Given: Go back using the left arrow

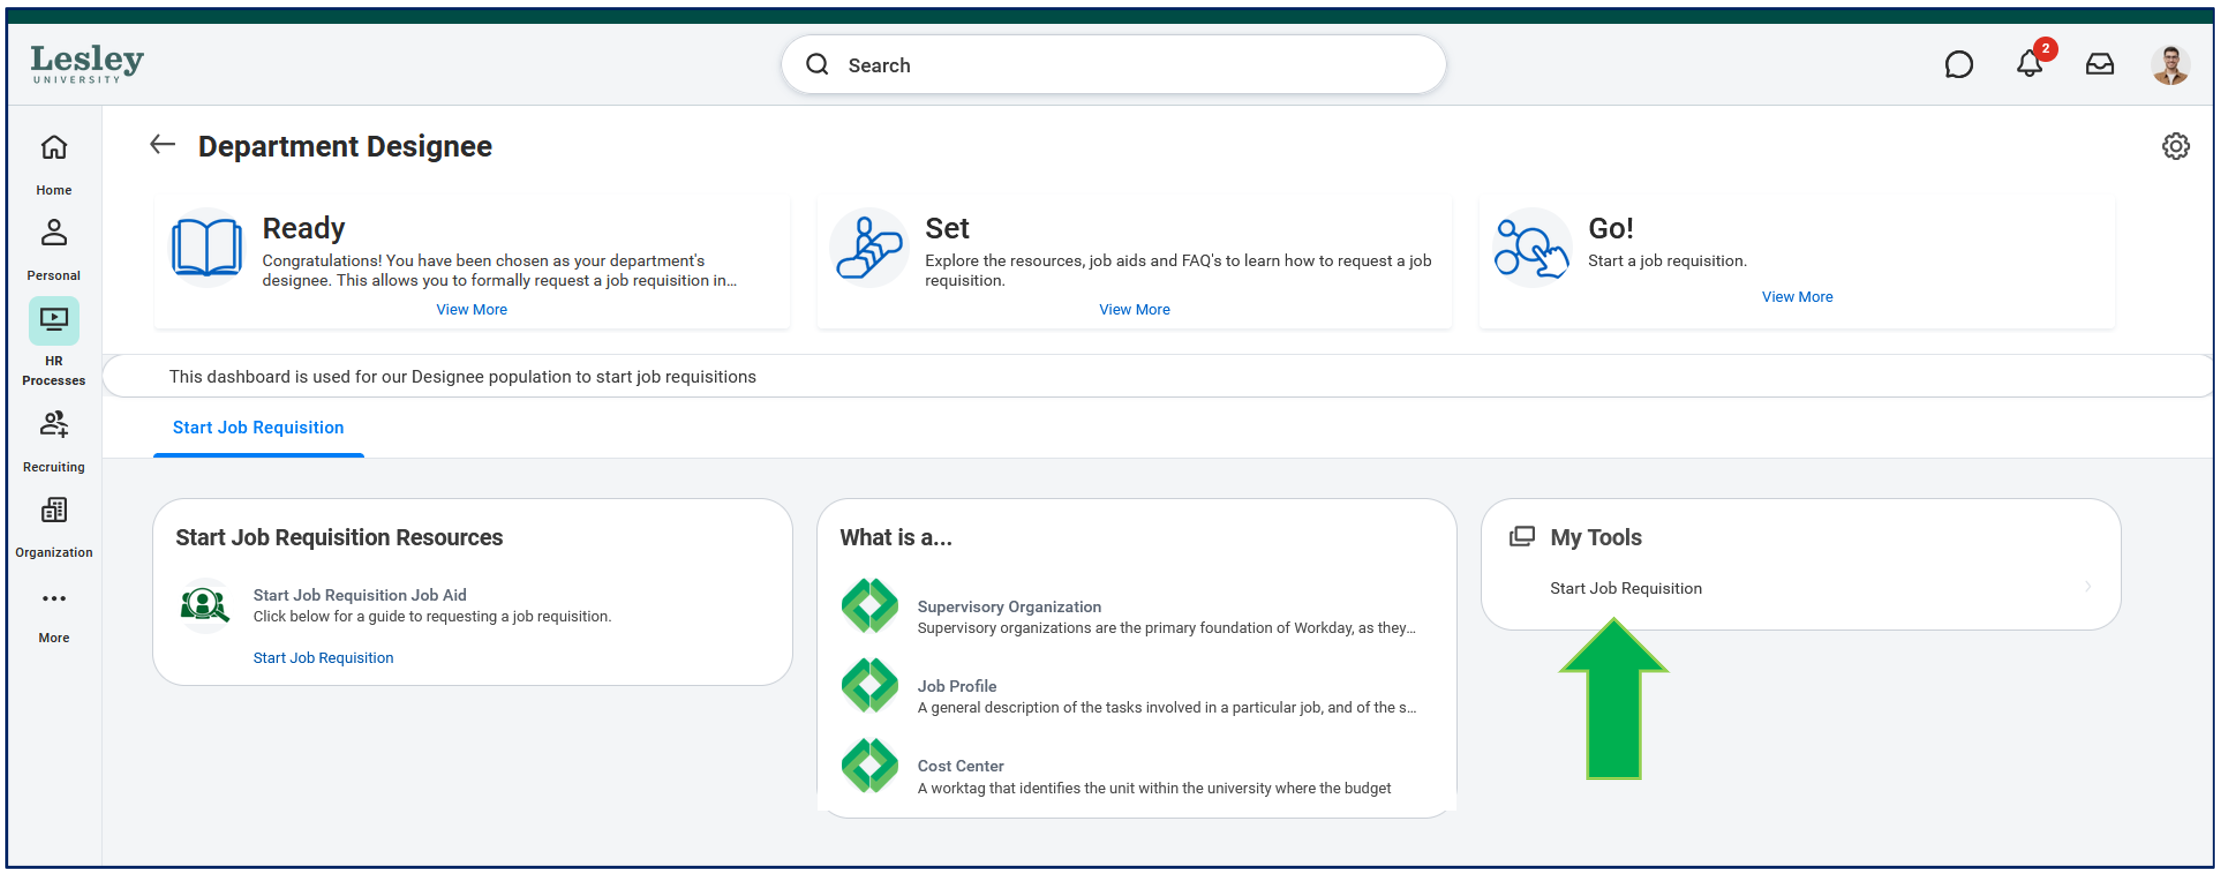Looking at the screenshot, I should coord(162,145).
